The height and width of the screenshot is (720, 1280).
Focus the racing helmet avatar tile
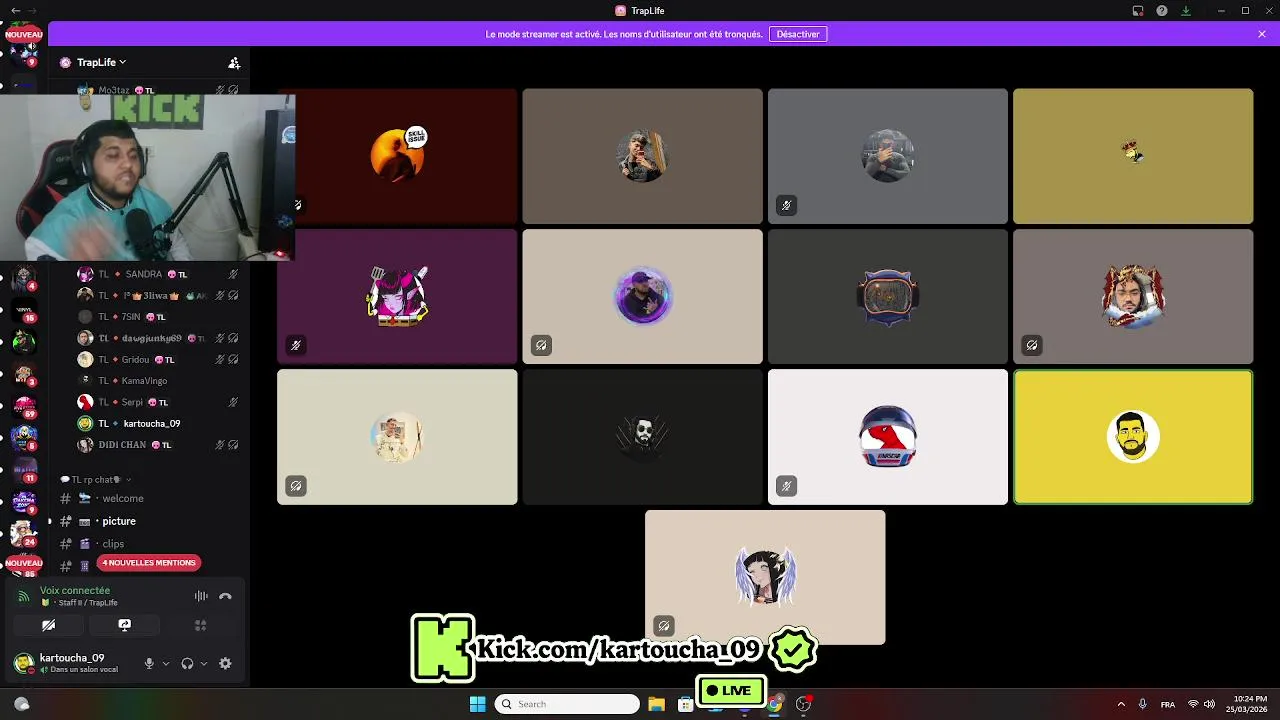point(888,437)
